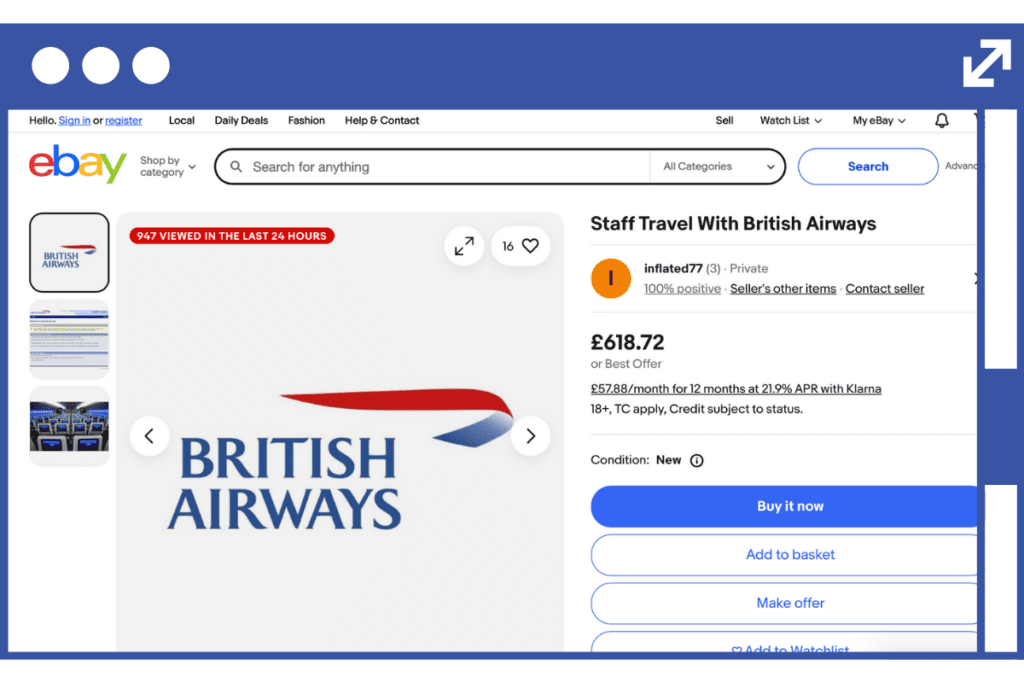Open the All Categories dropdown

coord(718,167)
